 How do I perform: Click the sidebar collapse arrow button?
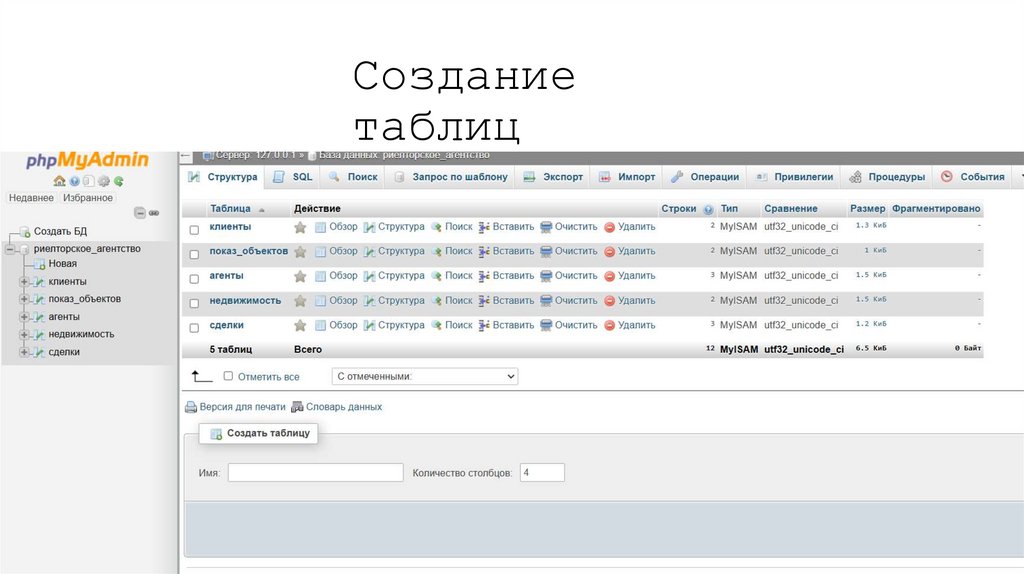186,156
